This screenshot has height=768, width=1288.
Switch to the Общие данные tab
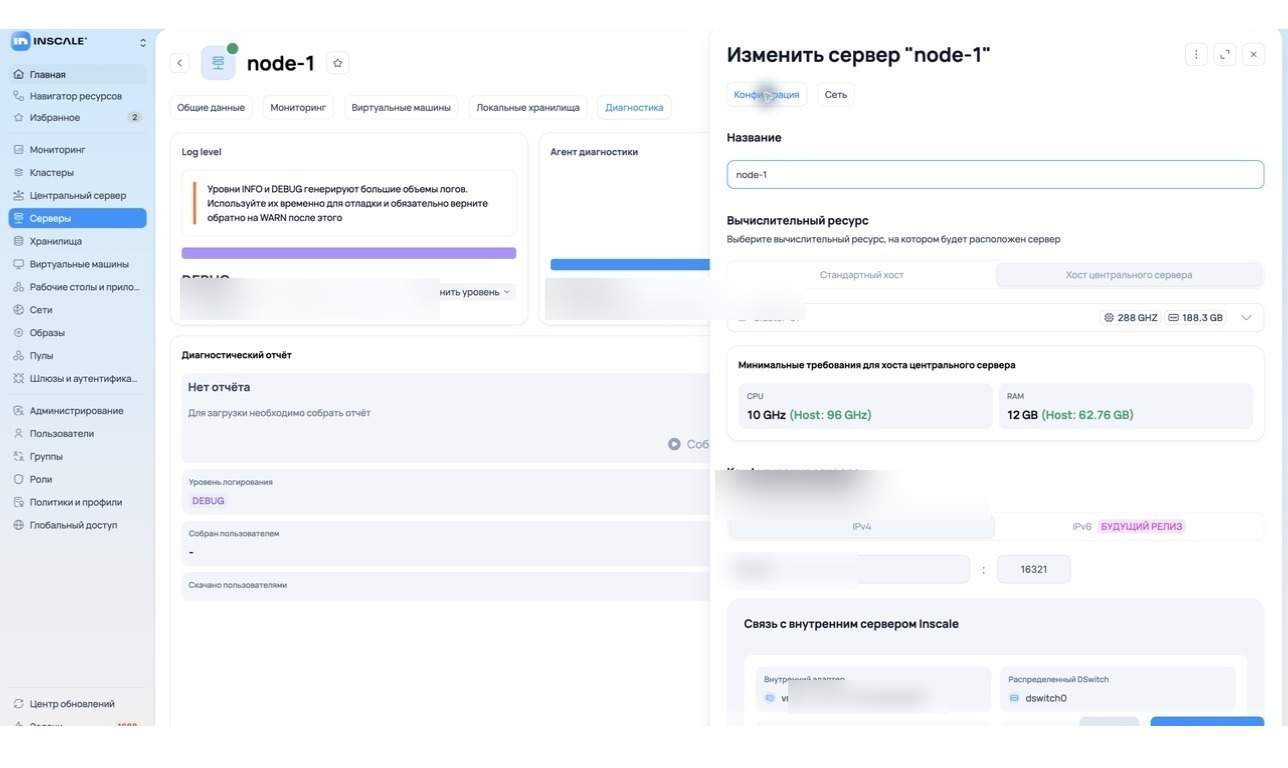click(x=211, y=107)
